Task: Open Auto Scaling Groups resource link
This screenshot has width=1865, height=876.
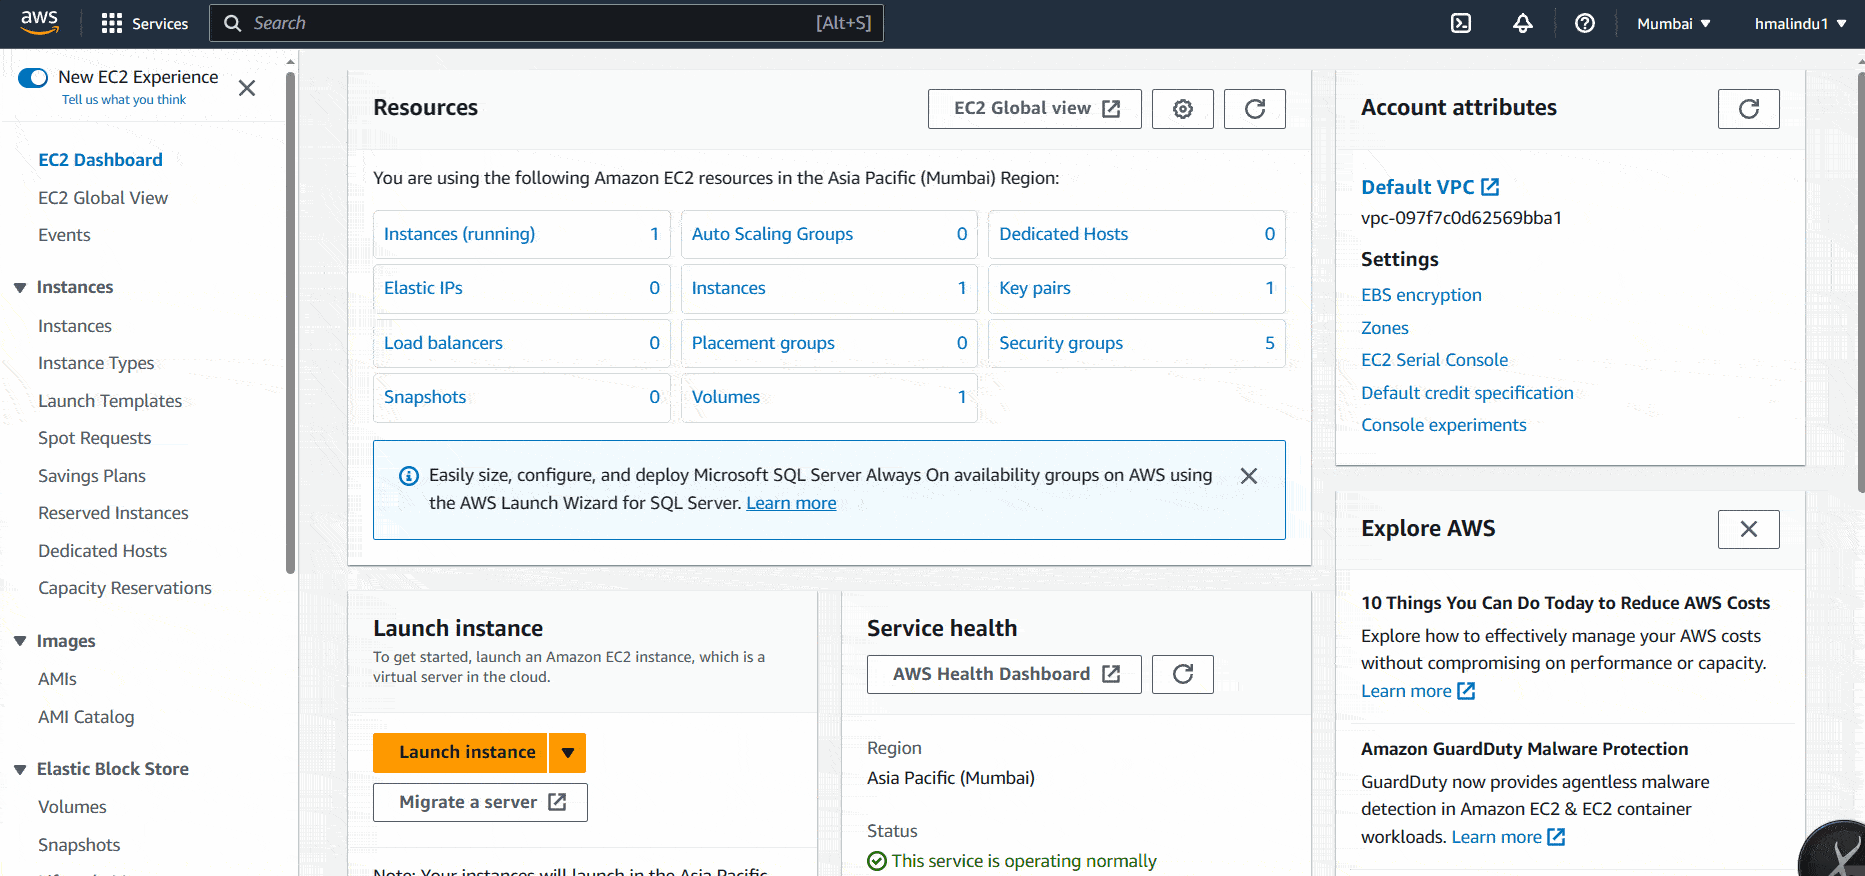Action: (772, 234)
